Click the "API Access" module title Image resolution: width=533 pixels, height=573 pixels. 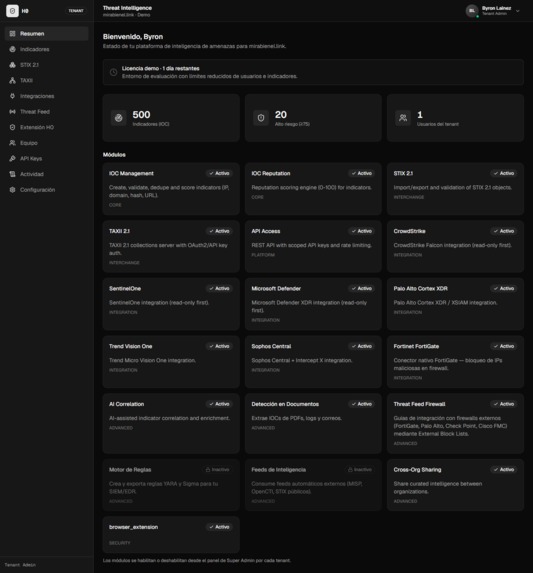coord(266,231)
